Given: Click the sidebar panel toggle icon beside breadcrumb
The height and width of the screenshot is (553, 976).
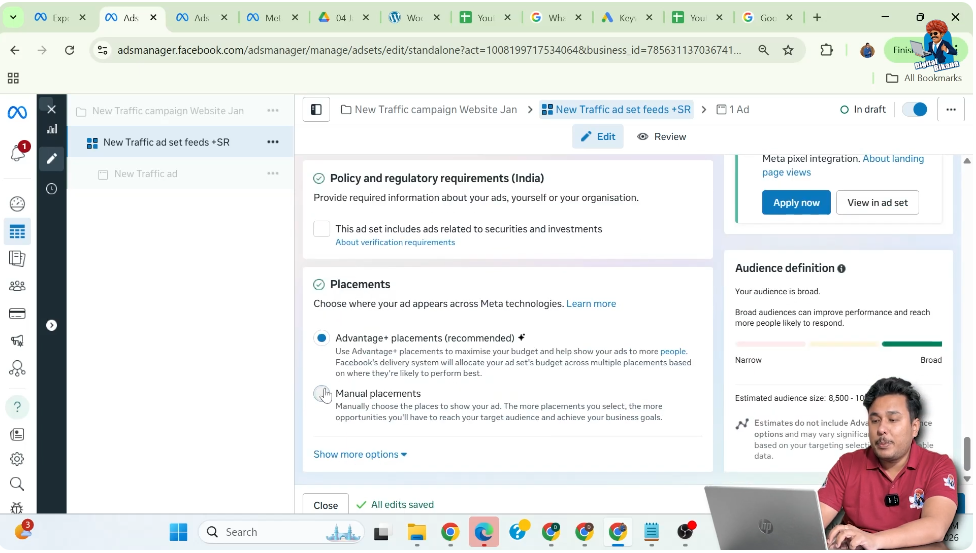Looking at the screenshot, I should [316, 110].
